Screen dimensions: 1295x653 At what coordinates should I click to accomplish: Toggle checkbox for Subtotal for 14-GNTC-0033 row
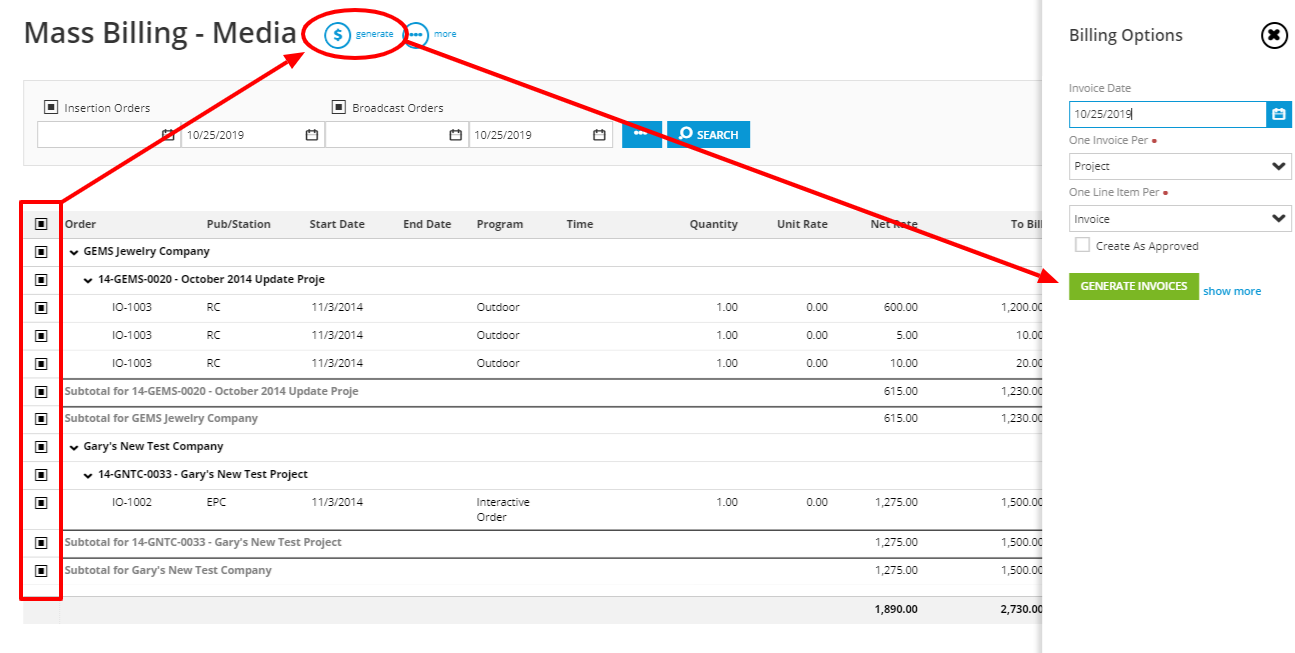coord(41,543)
